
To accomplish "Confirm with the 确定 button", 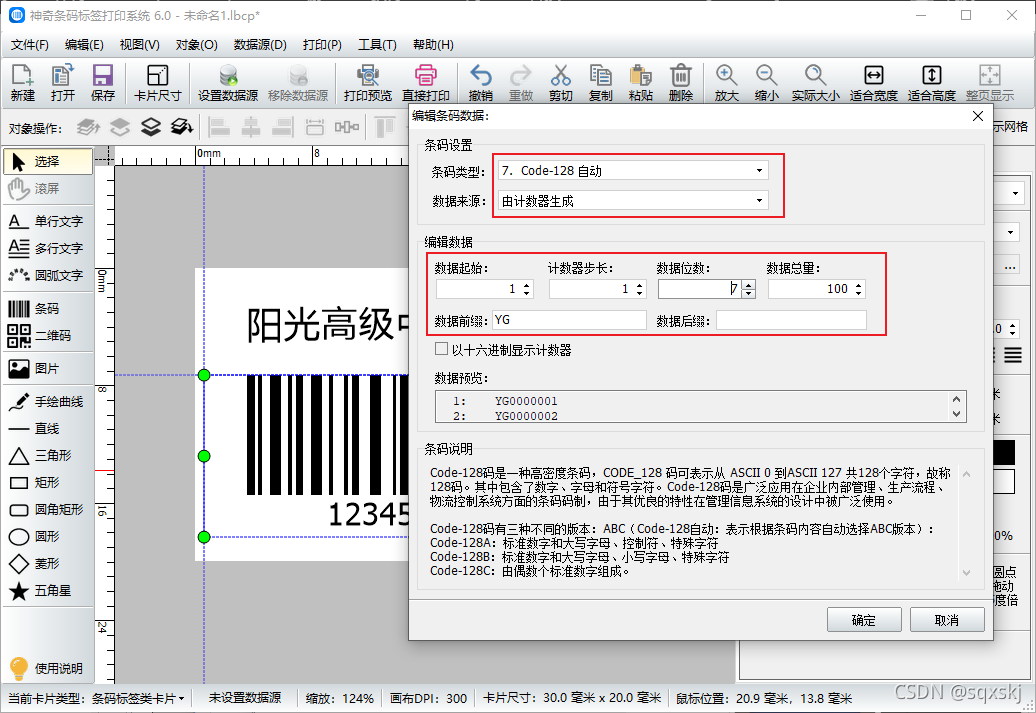I will [864, 620].
